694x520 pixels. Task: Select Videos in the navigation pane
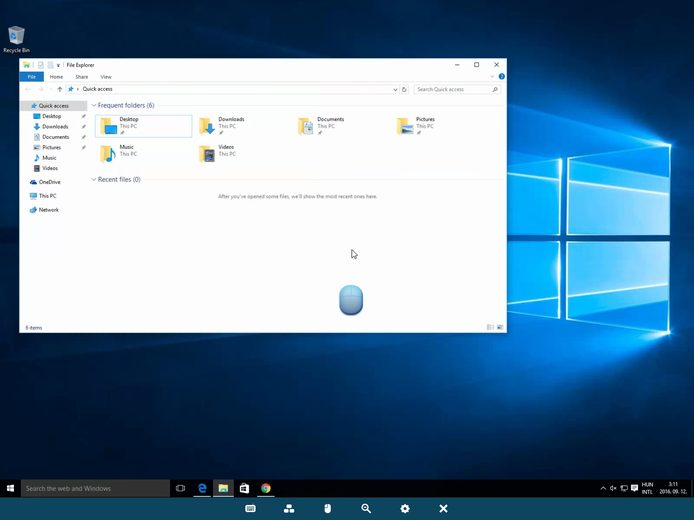point(50,168)
